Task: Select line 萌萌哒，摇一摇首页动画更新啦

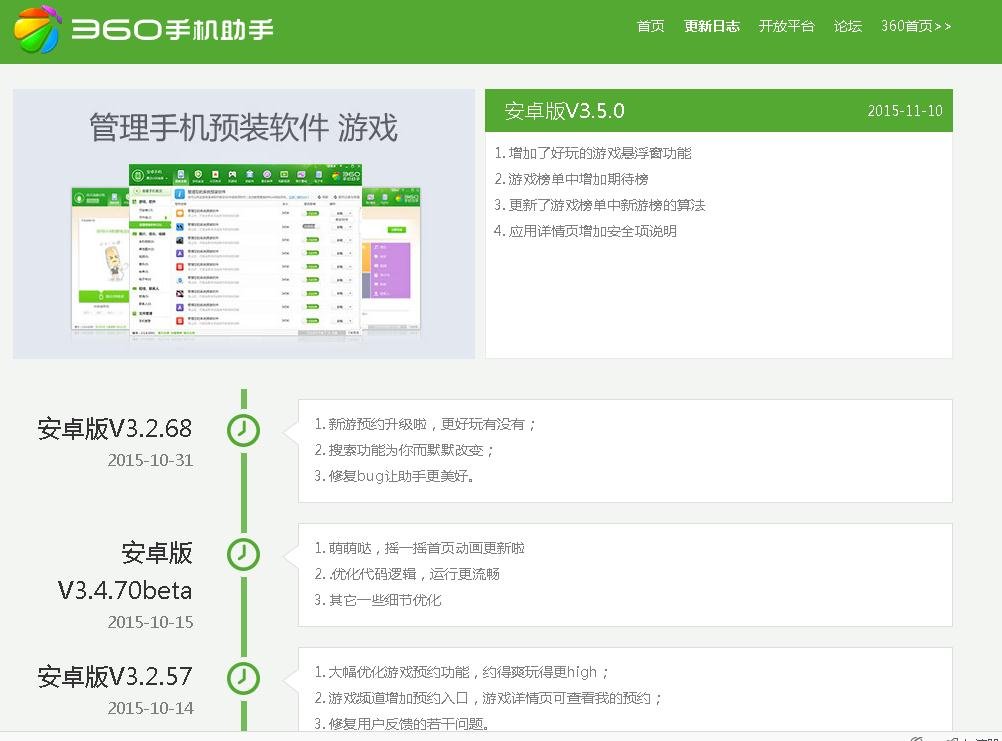Action: click(419, 548)
